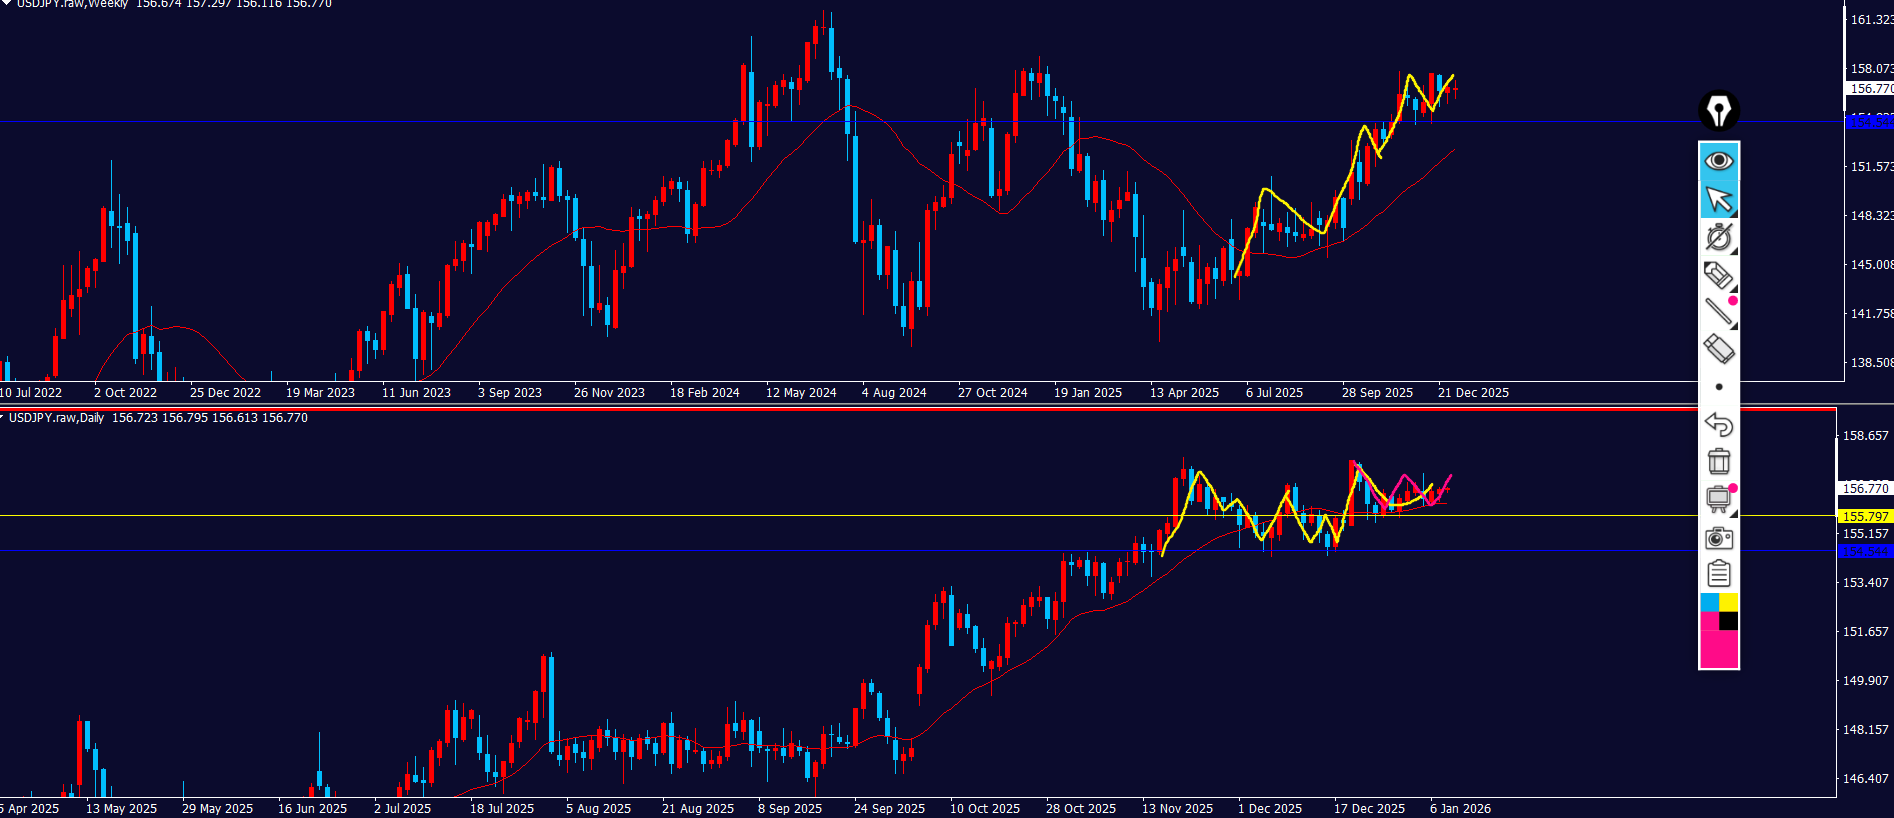Delete all drawings with the trash can
This screenshot has height=818, width=1894.
1718,461
